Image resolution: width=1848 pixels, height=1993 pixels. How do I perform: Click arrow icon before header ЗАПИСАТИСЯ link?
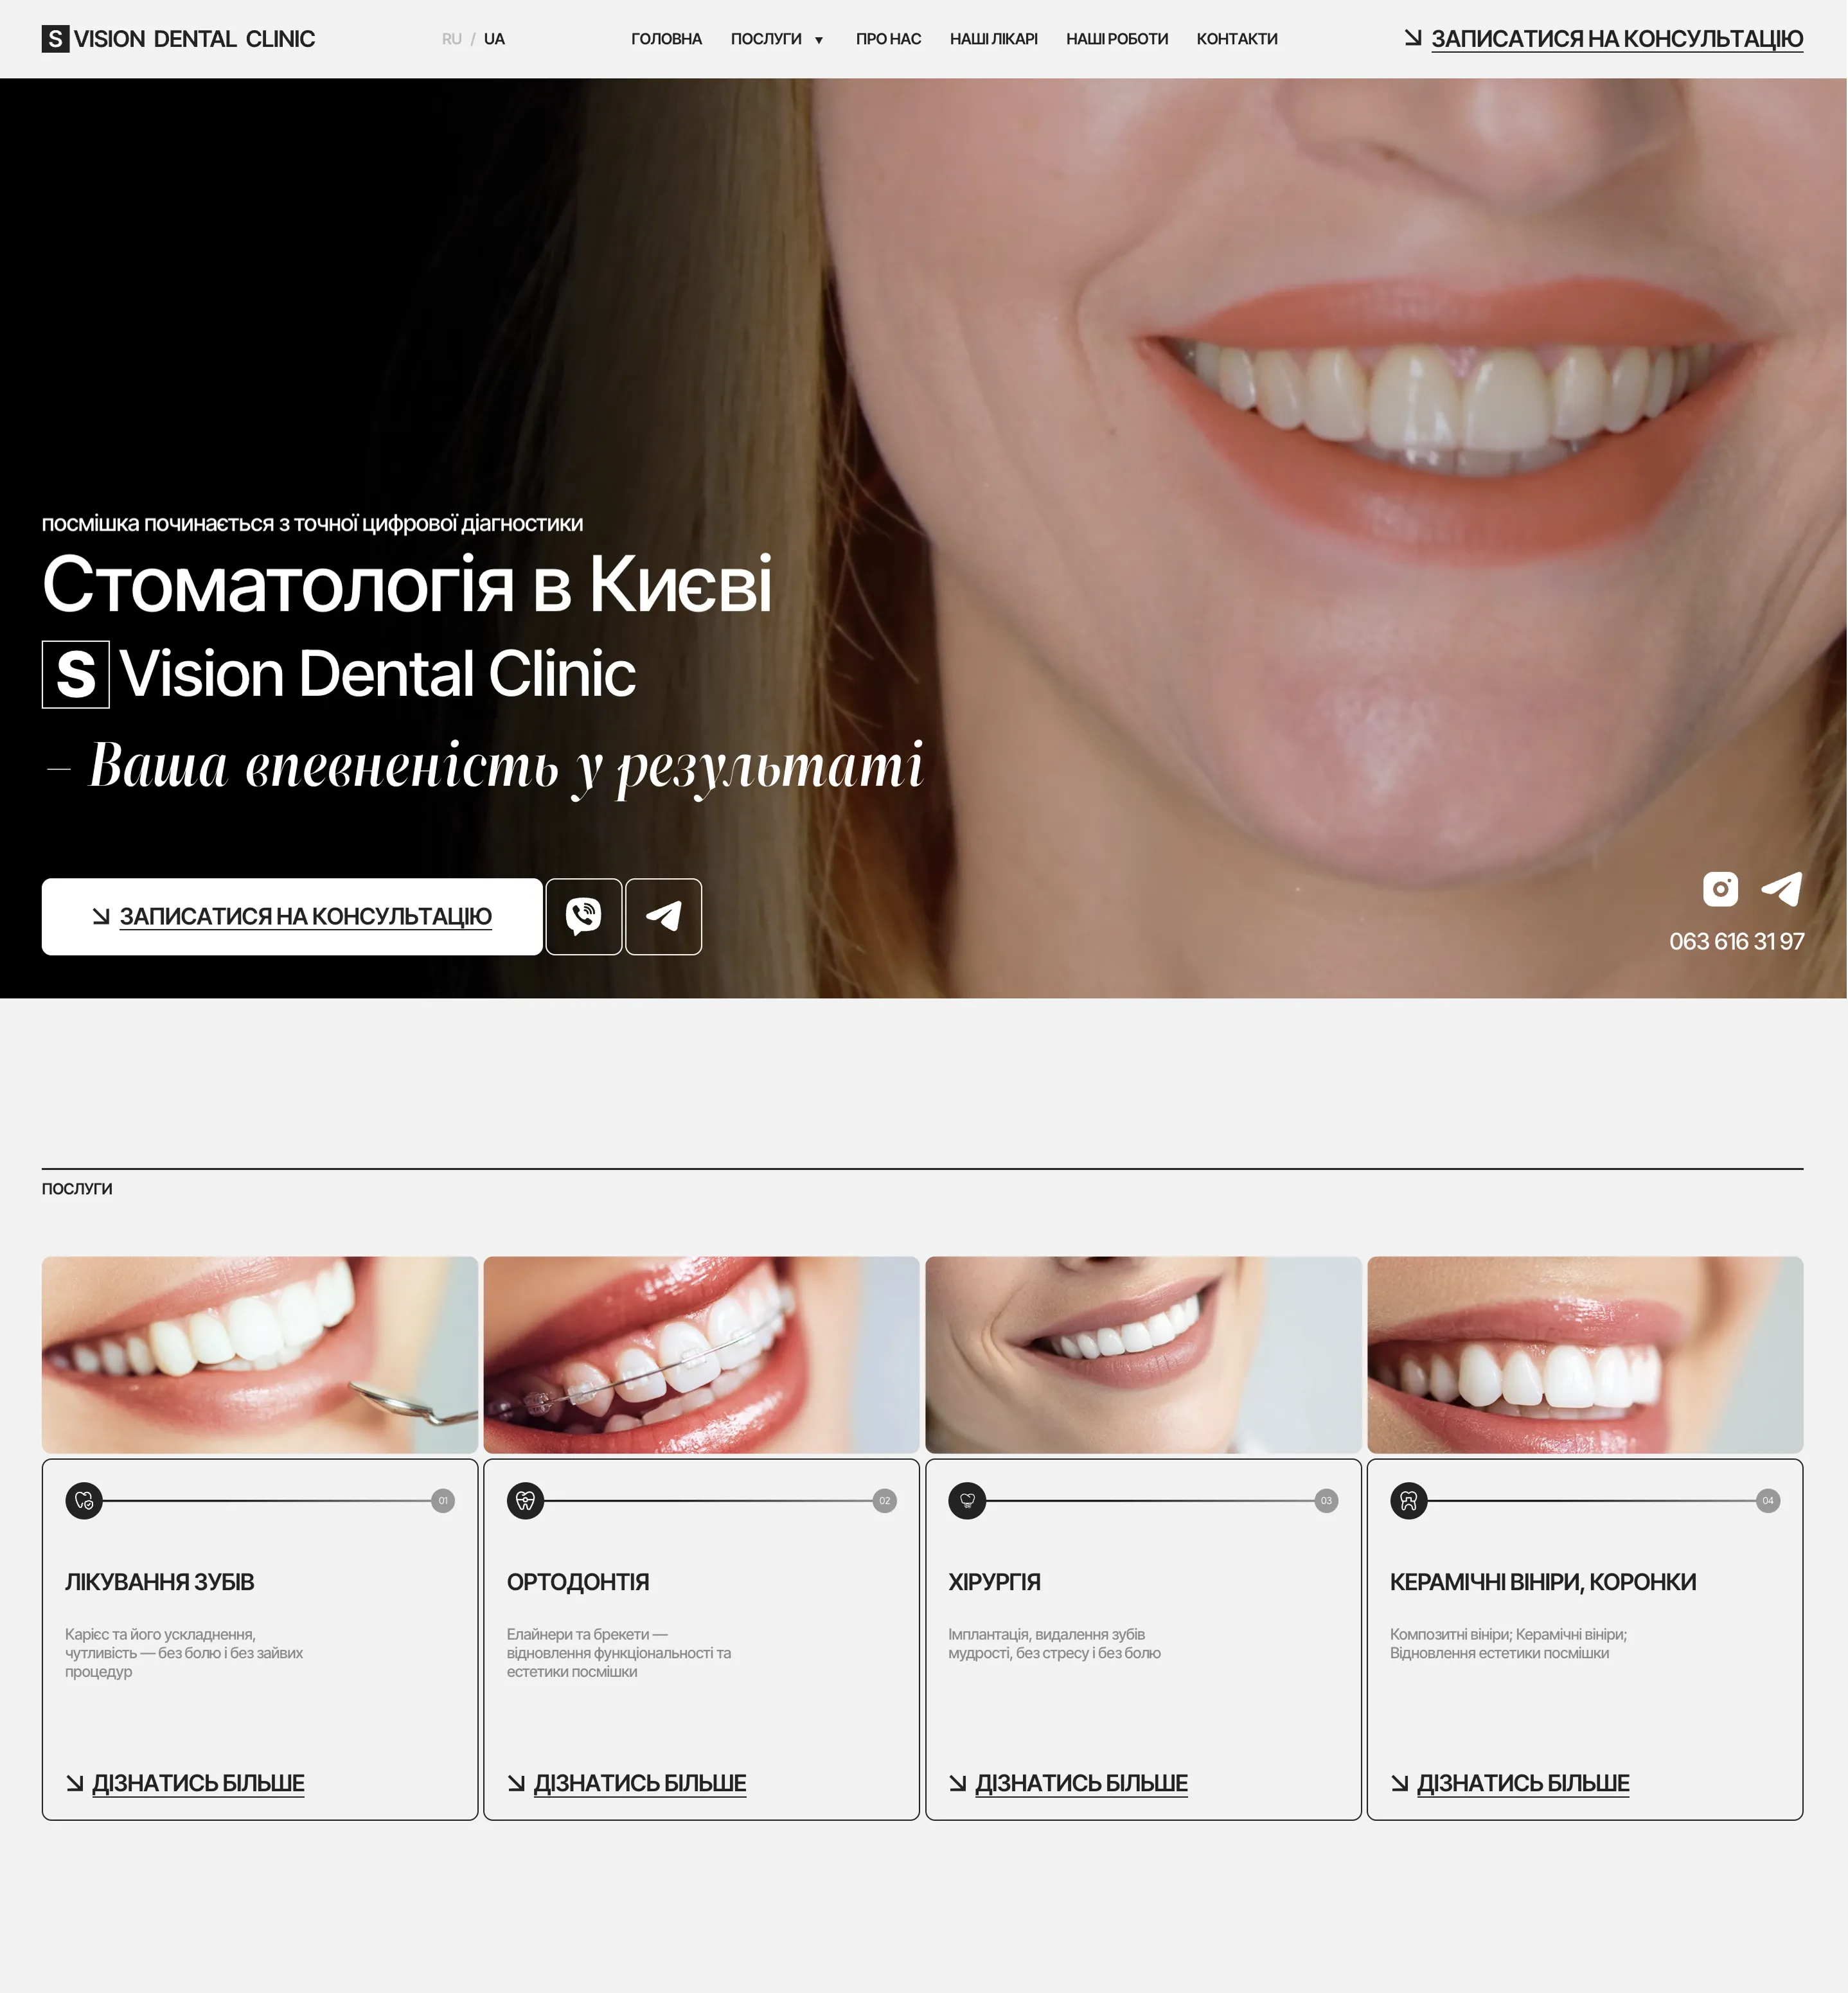1413,38
